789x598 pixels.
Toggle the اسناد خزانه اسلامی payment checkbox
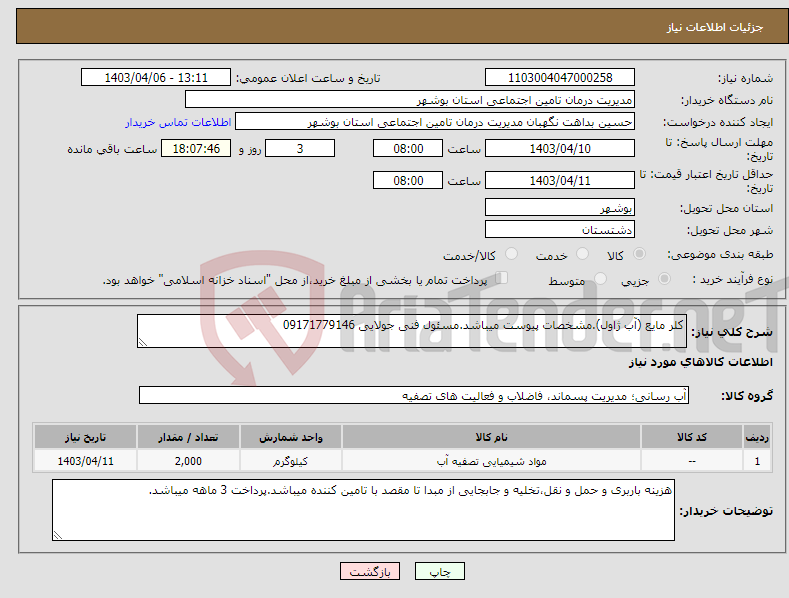pos(501,277)
